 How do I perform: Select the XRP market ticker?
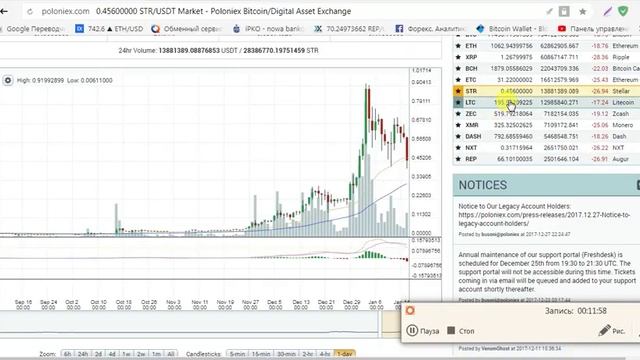click(471, 57)
